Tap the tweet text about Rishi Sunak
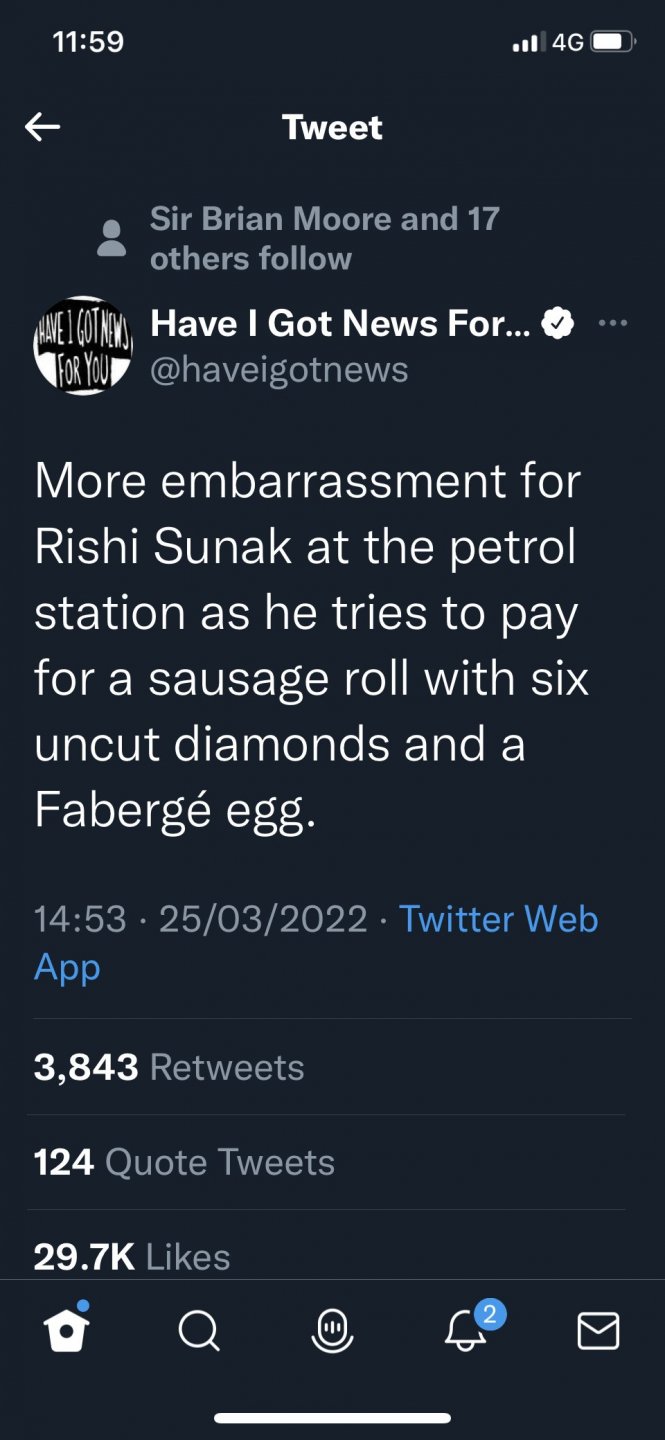 point(310,645)
